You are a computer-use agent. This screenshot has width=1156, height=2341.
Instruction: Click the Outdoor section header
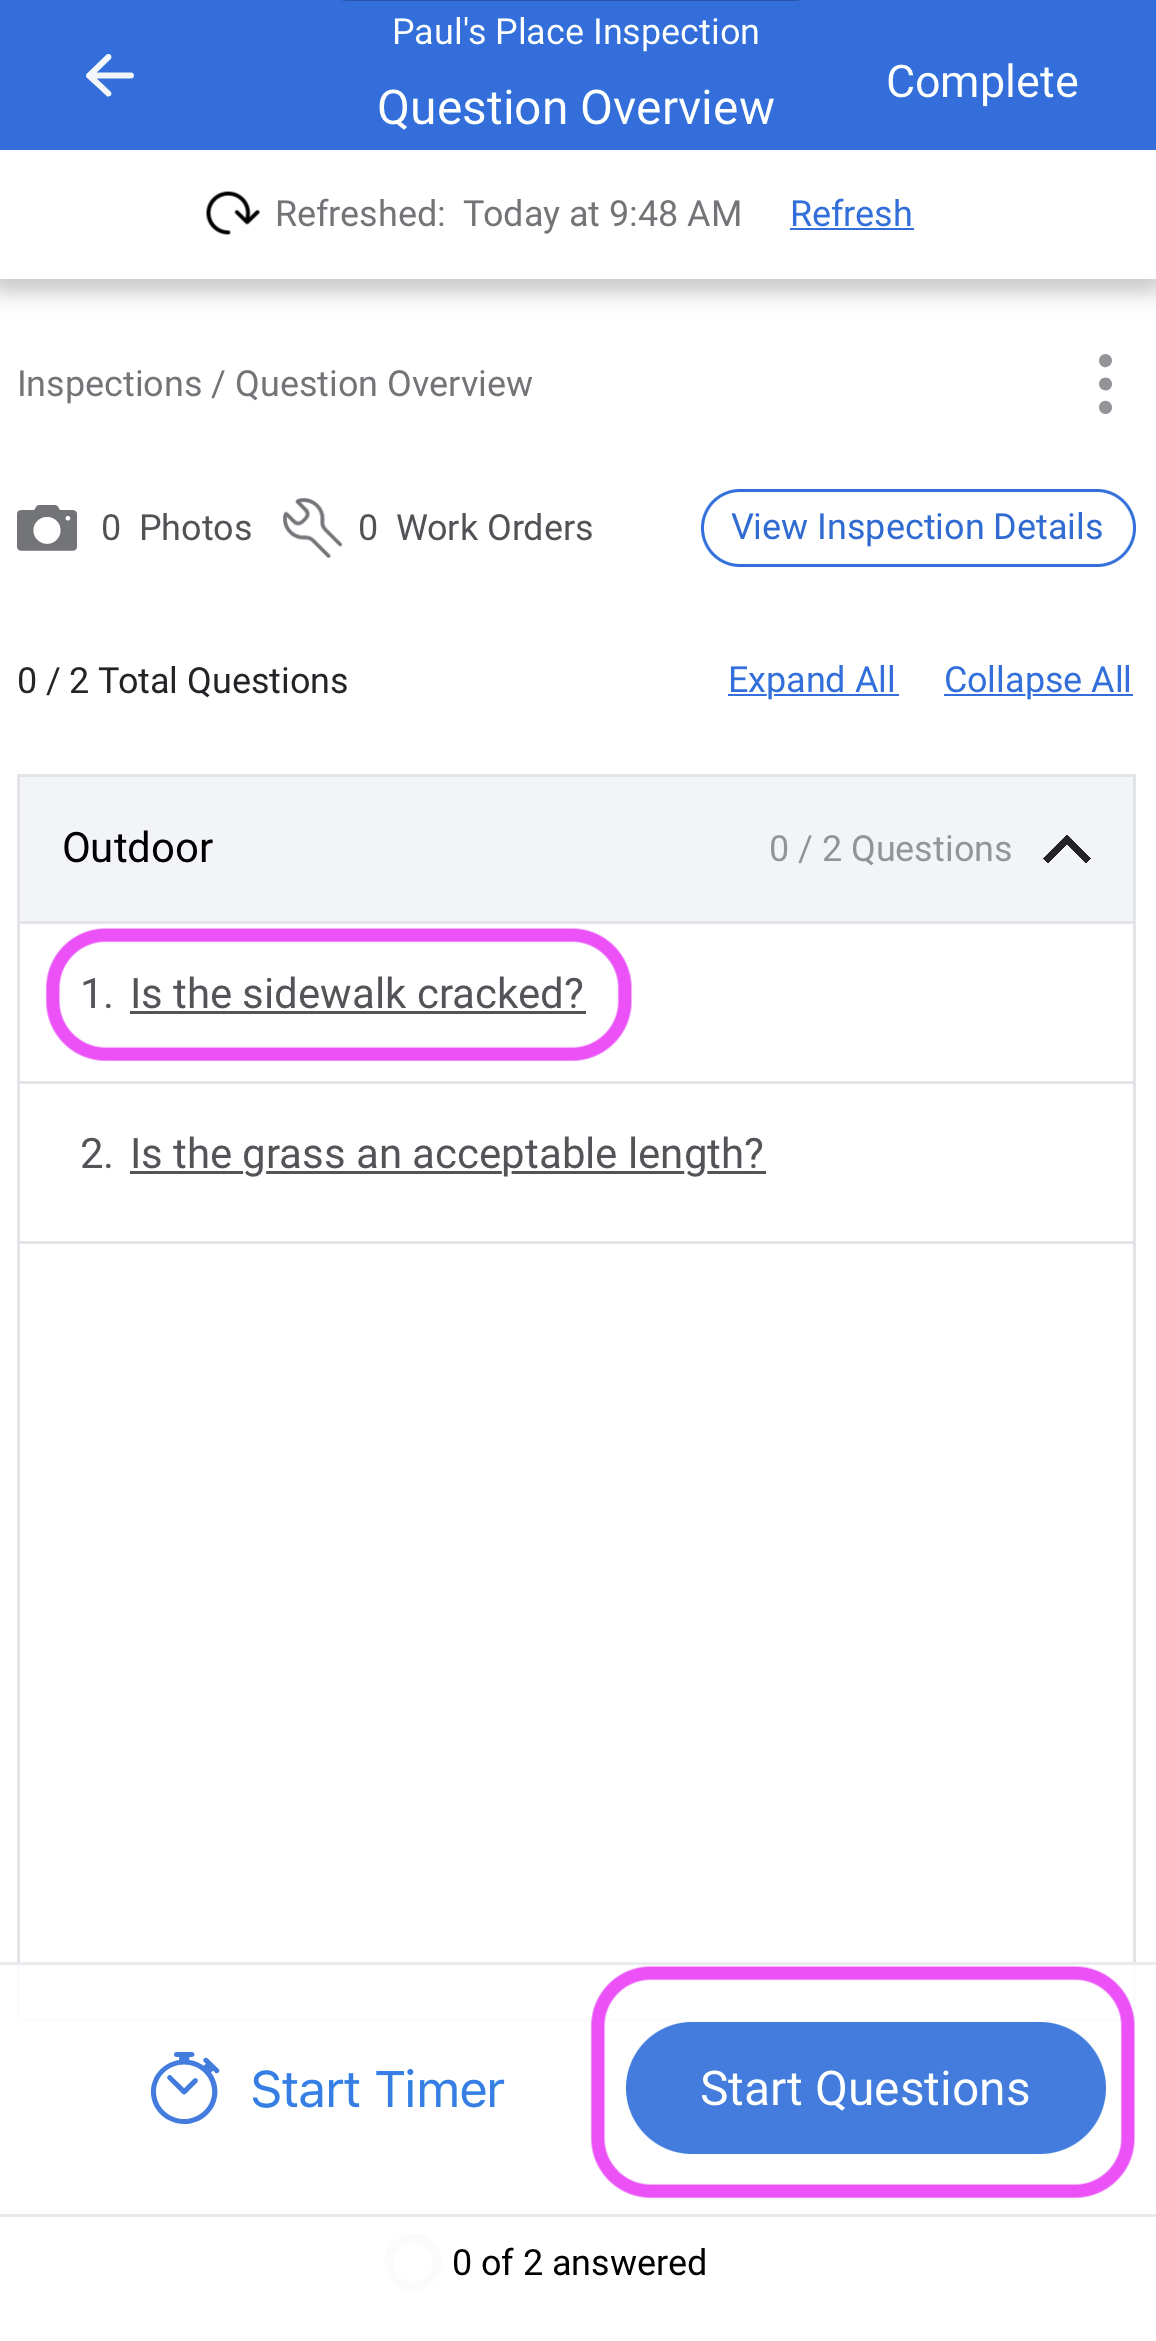pos(138,848)
